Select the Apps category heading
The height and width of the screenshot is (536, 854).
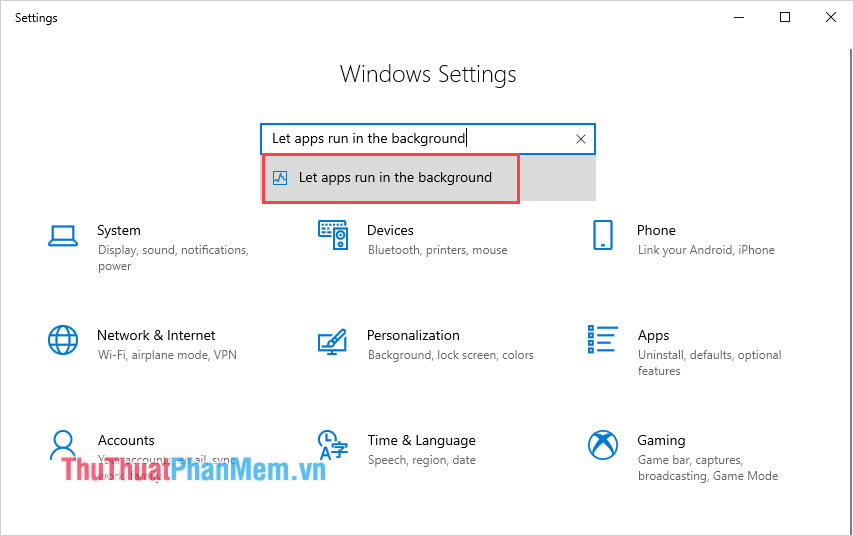(x=654, y=336)
